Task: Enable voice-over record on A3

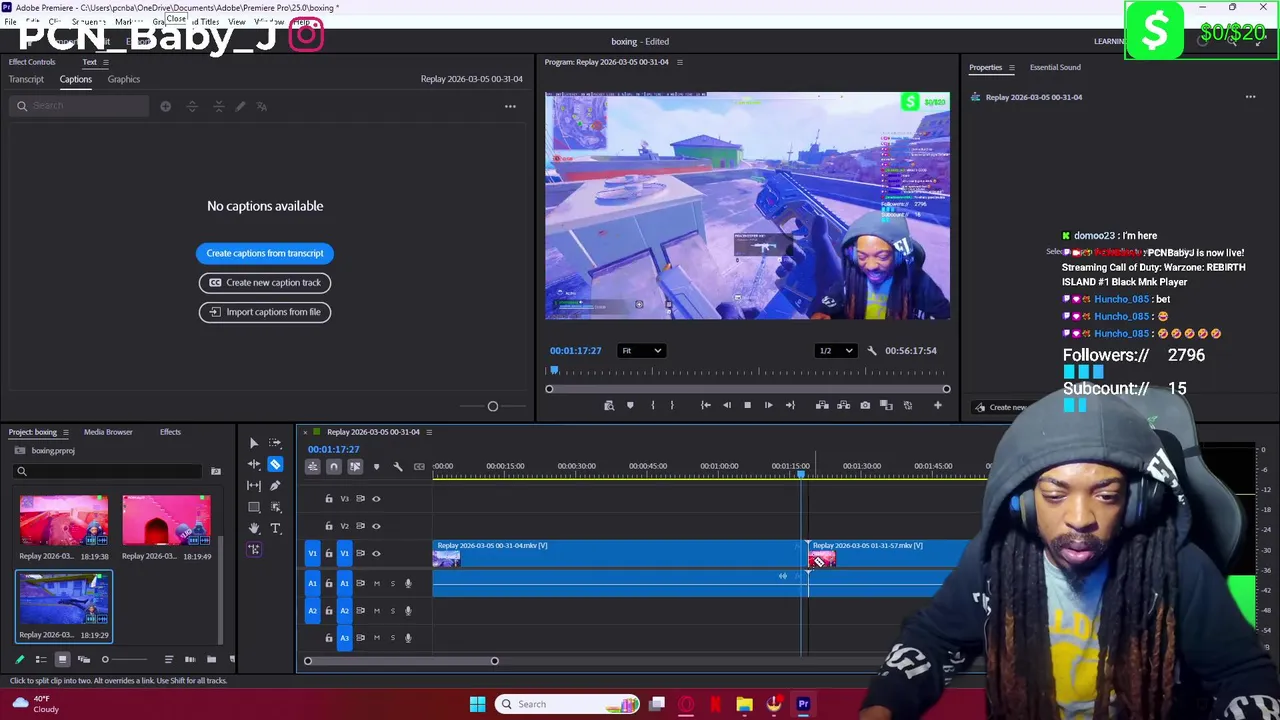Action: pos(408,638)
